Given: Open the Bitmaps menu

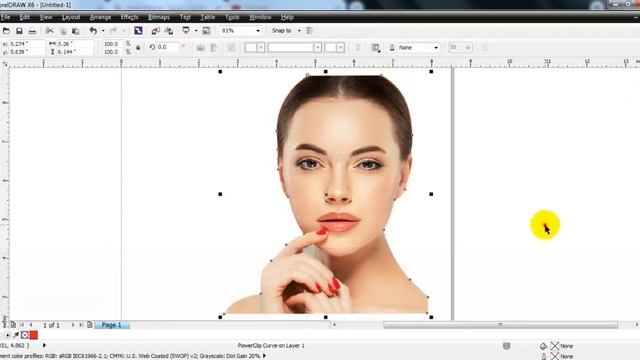Looking at the screenshot, I should [x=159, y=17].
